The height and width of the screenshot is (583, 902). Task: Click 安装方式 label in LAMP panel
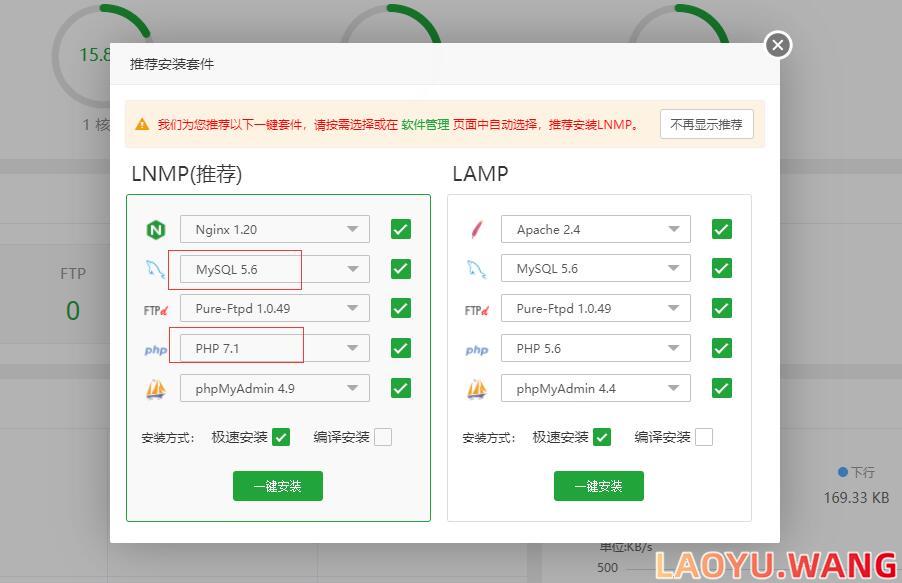489,438
